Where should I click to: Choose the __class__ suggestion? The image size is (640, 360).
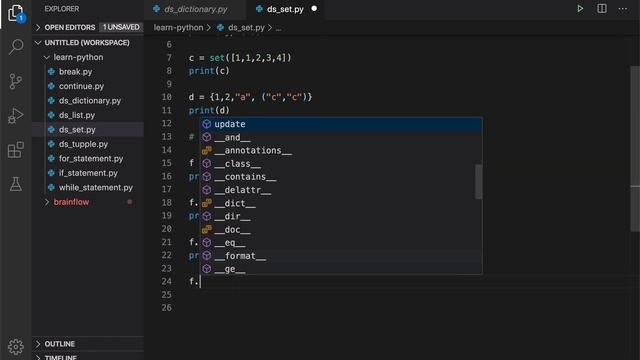(x=341, y=164)
